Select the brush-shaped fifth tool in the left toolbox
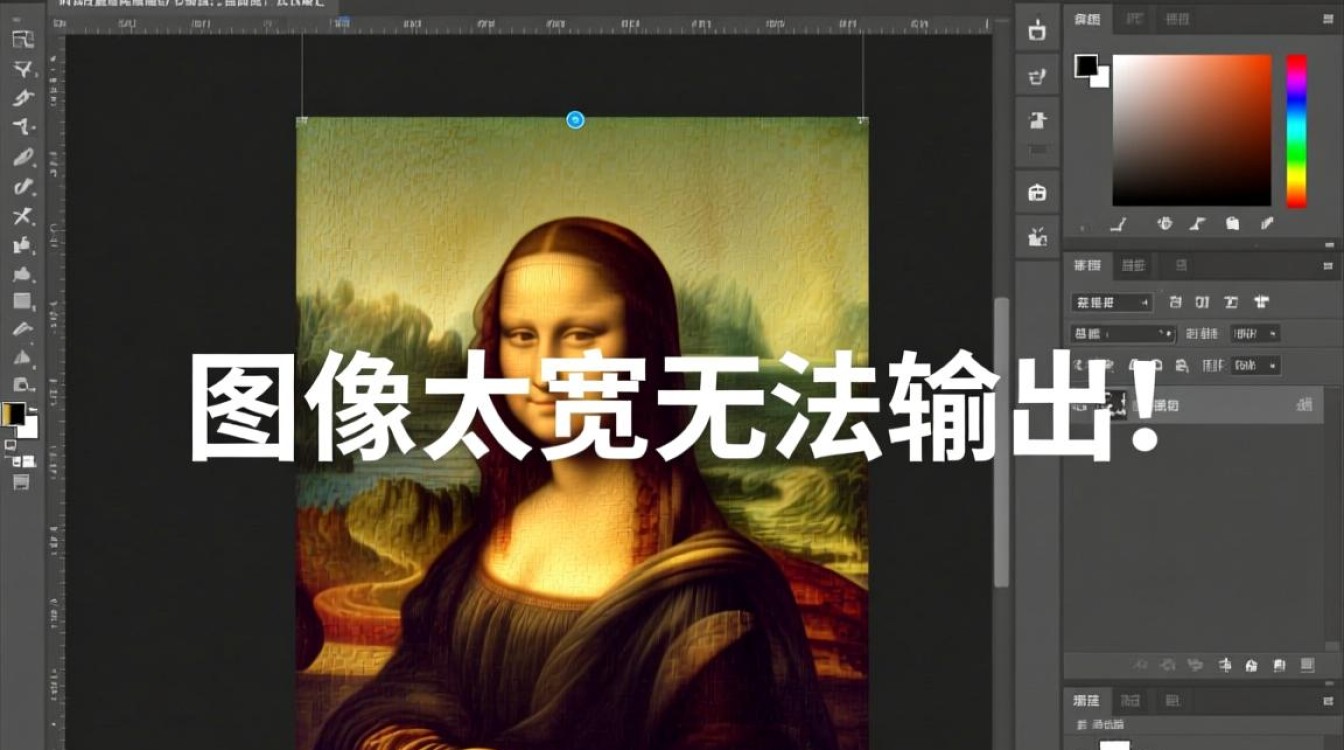Viewport: 1344px width, 750px height. pyautogui.click(x=22, y=157)
